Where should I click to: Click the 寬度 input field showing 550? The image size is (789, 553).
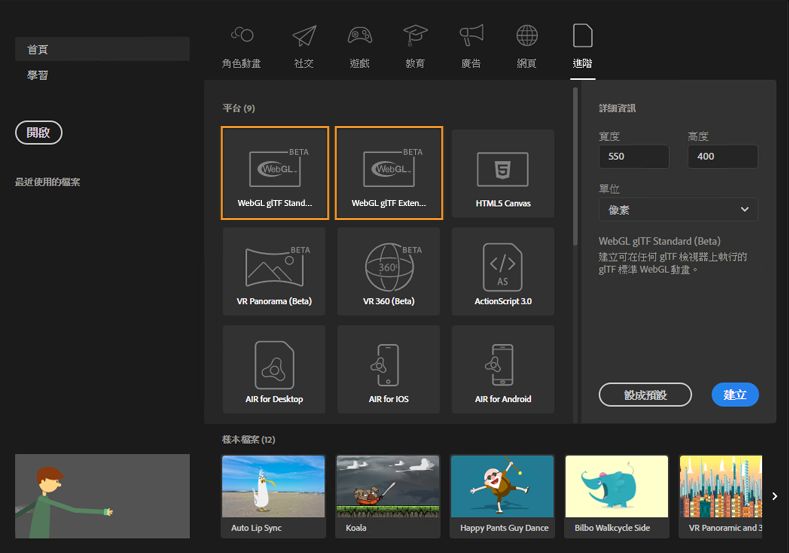click(634, 156)
